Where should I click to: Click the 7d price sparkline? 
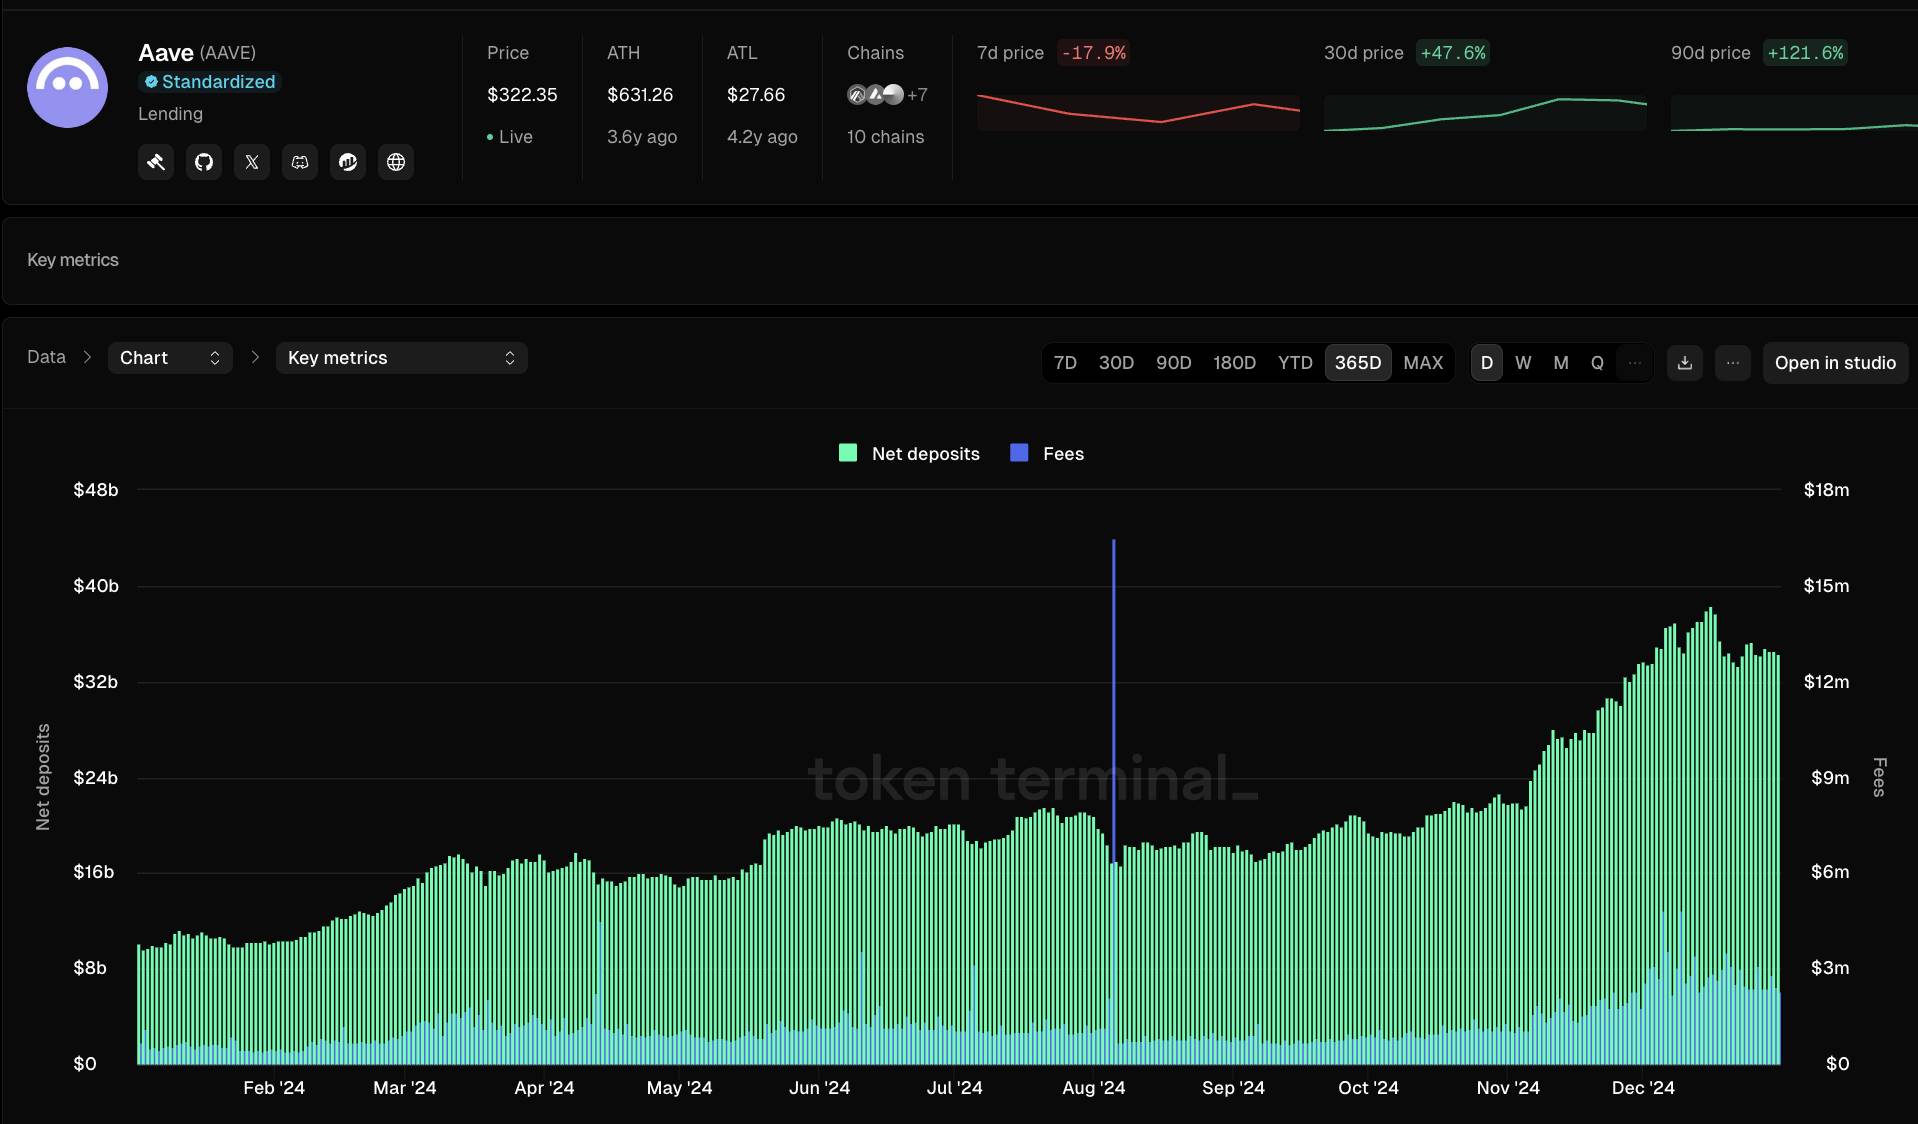(x=1138, y=112)
